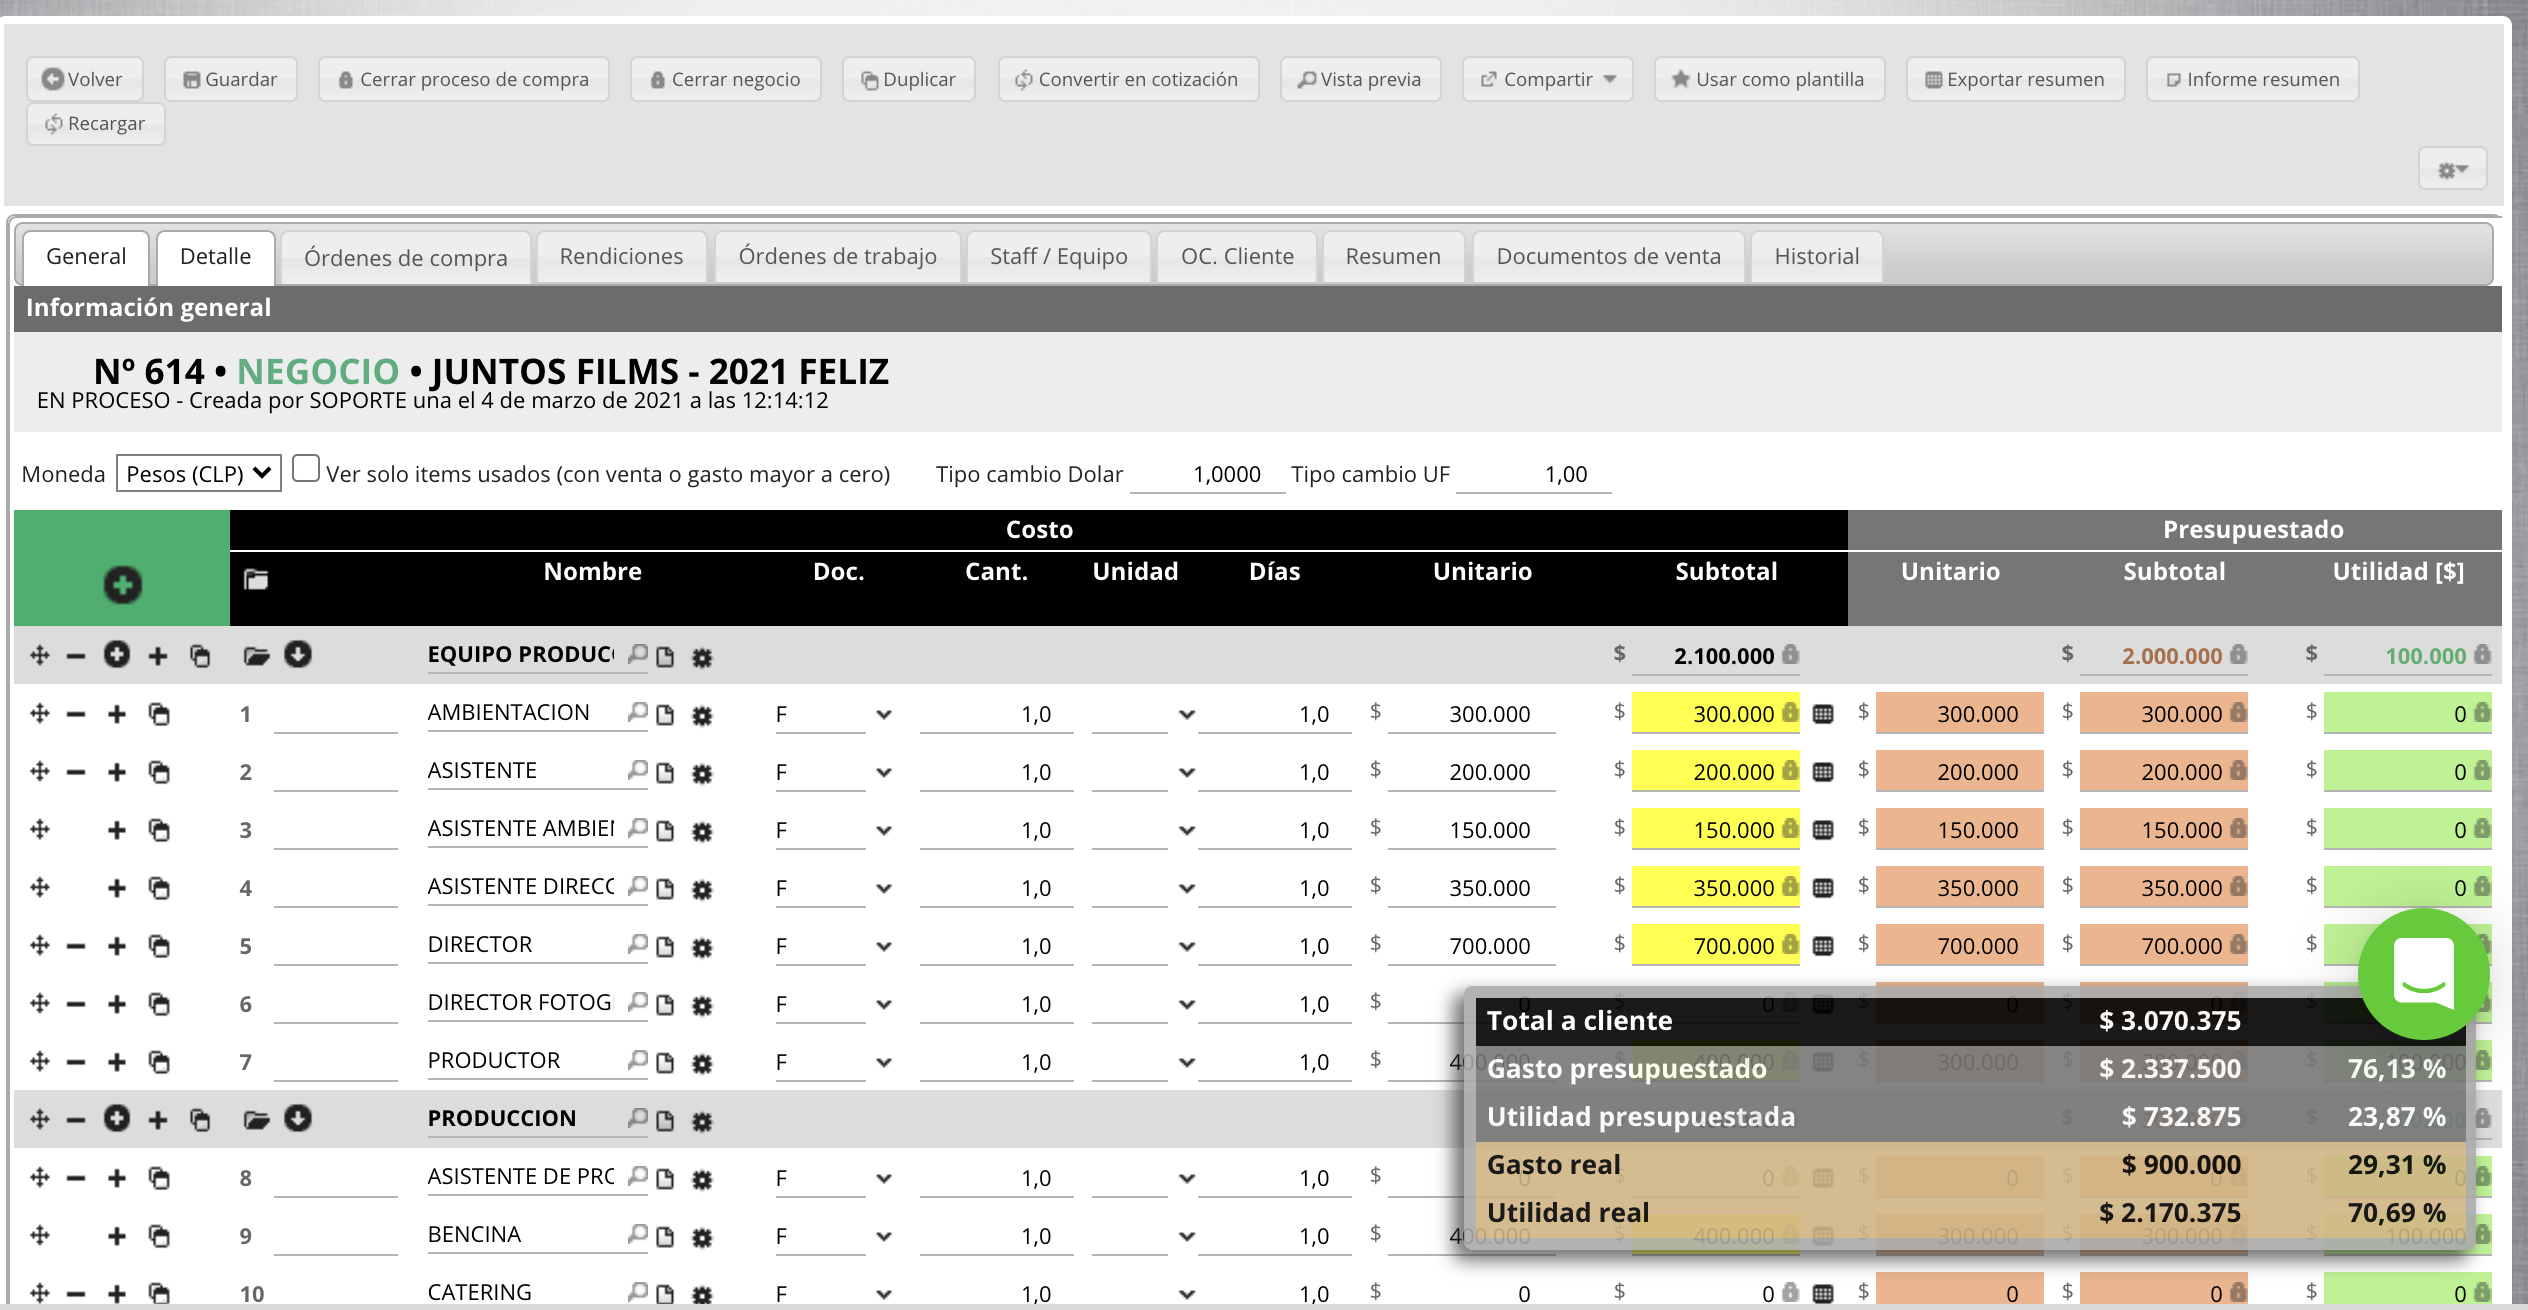This screenshot has height=1310, width=2528.
Task: Add a row with the green plus icon
Action: tap(122, 586)
